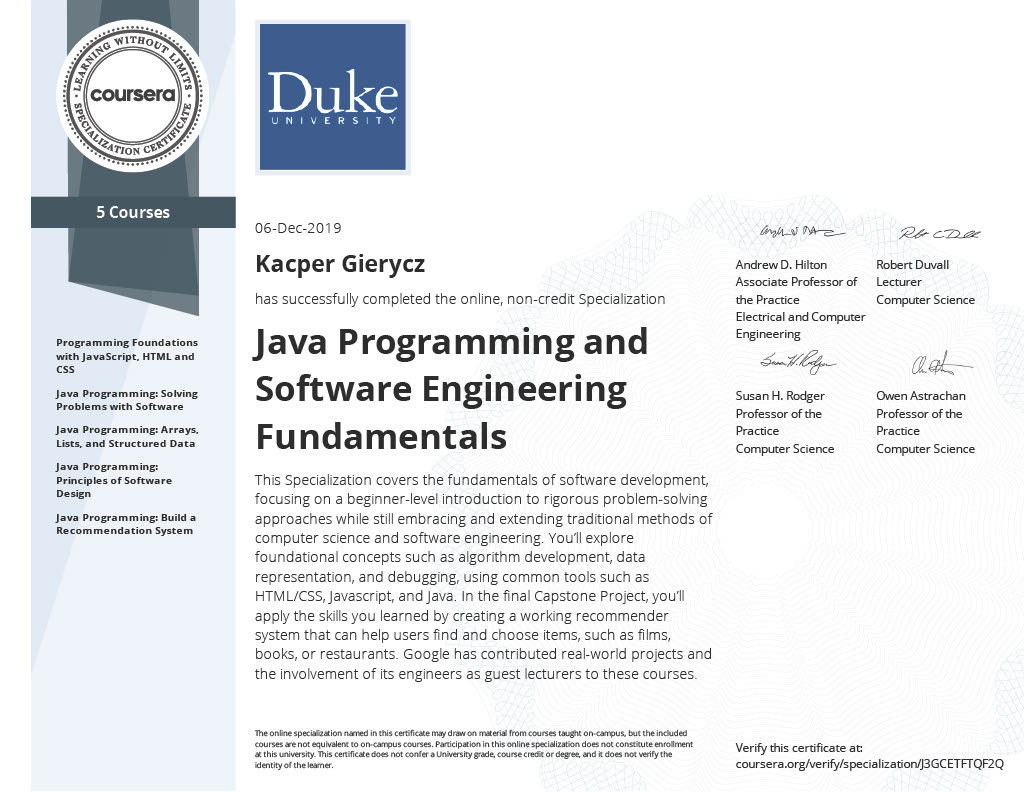Click course 'Java Programming: Principles of Software Design'

click(x=114, y=480)
